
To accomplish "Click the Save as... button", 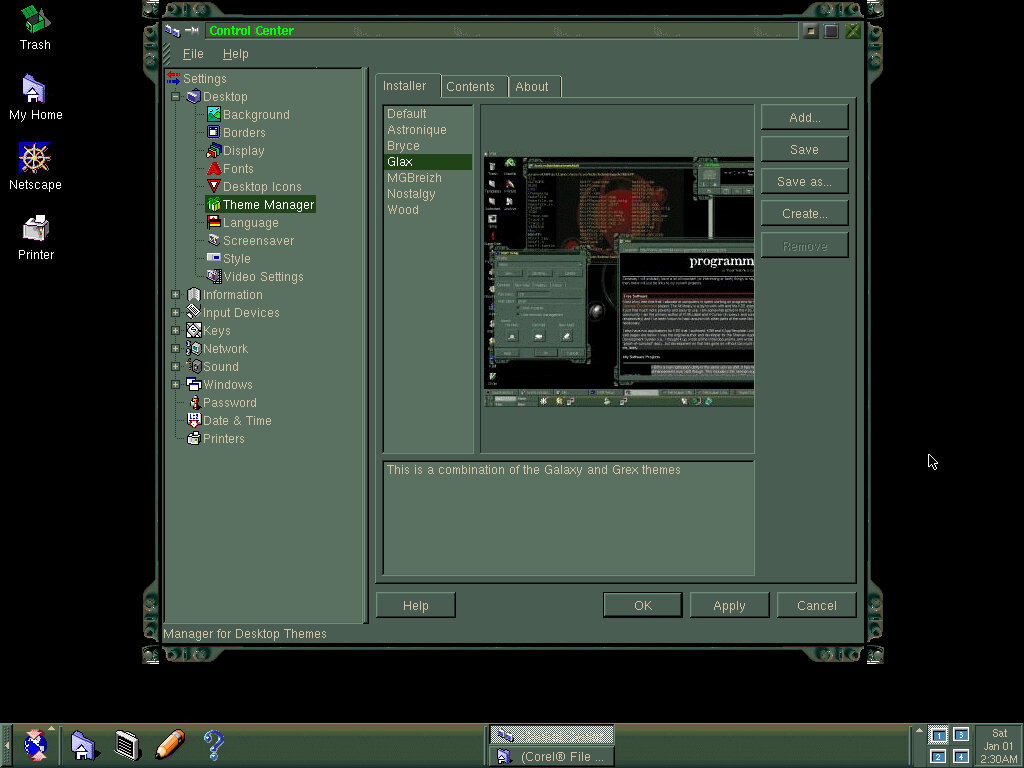I will coord(804,182).
